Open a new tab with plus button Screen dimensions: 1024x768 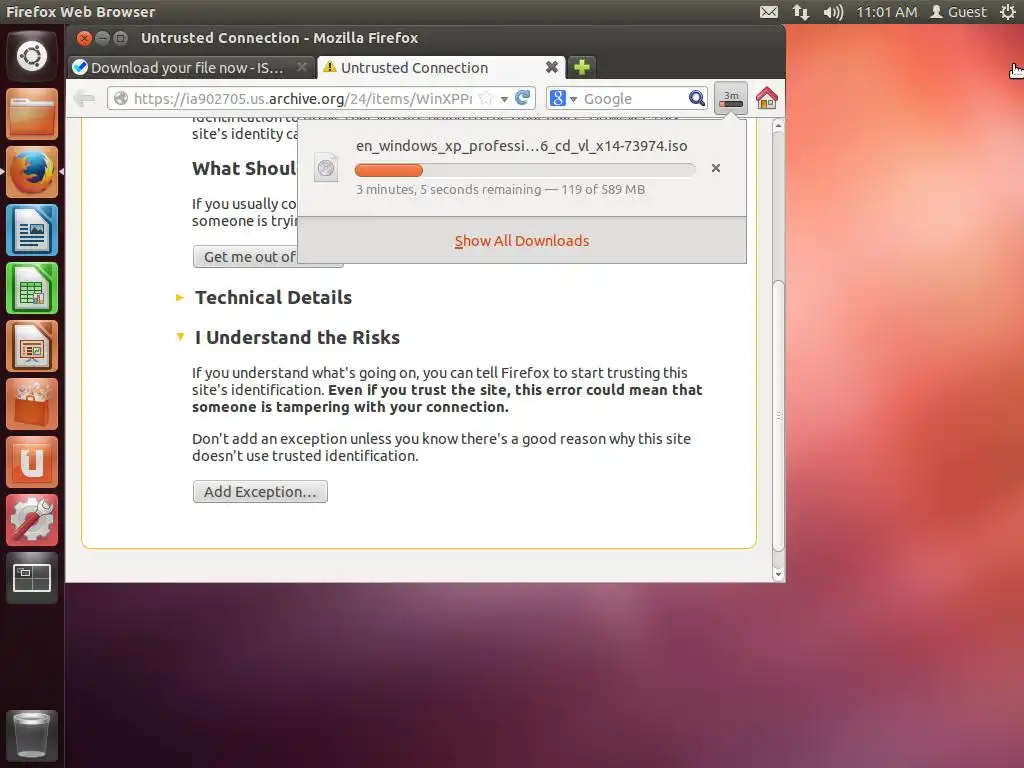point(581,67)
